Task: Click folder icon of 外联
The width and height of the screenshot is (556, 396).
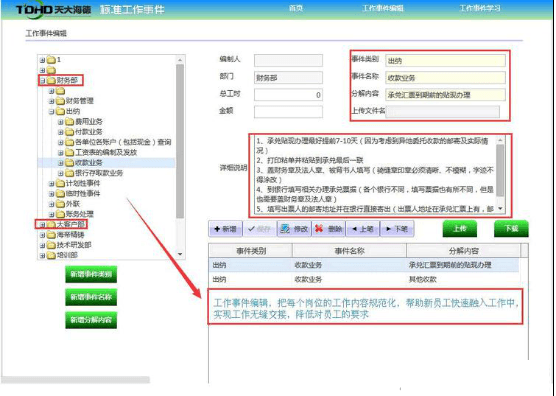Action: [61, 204]
